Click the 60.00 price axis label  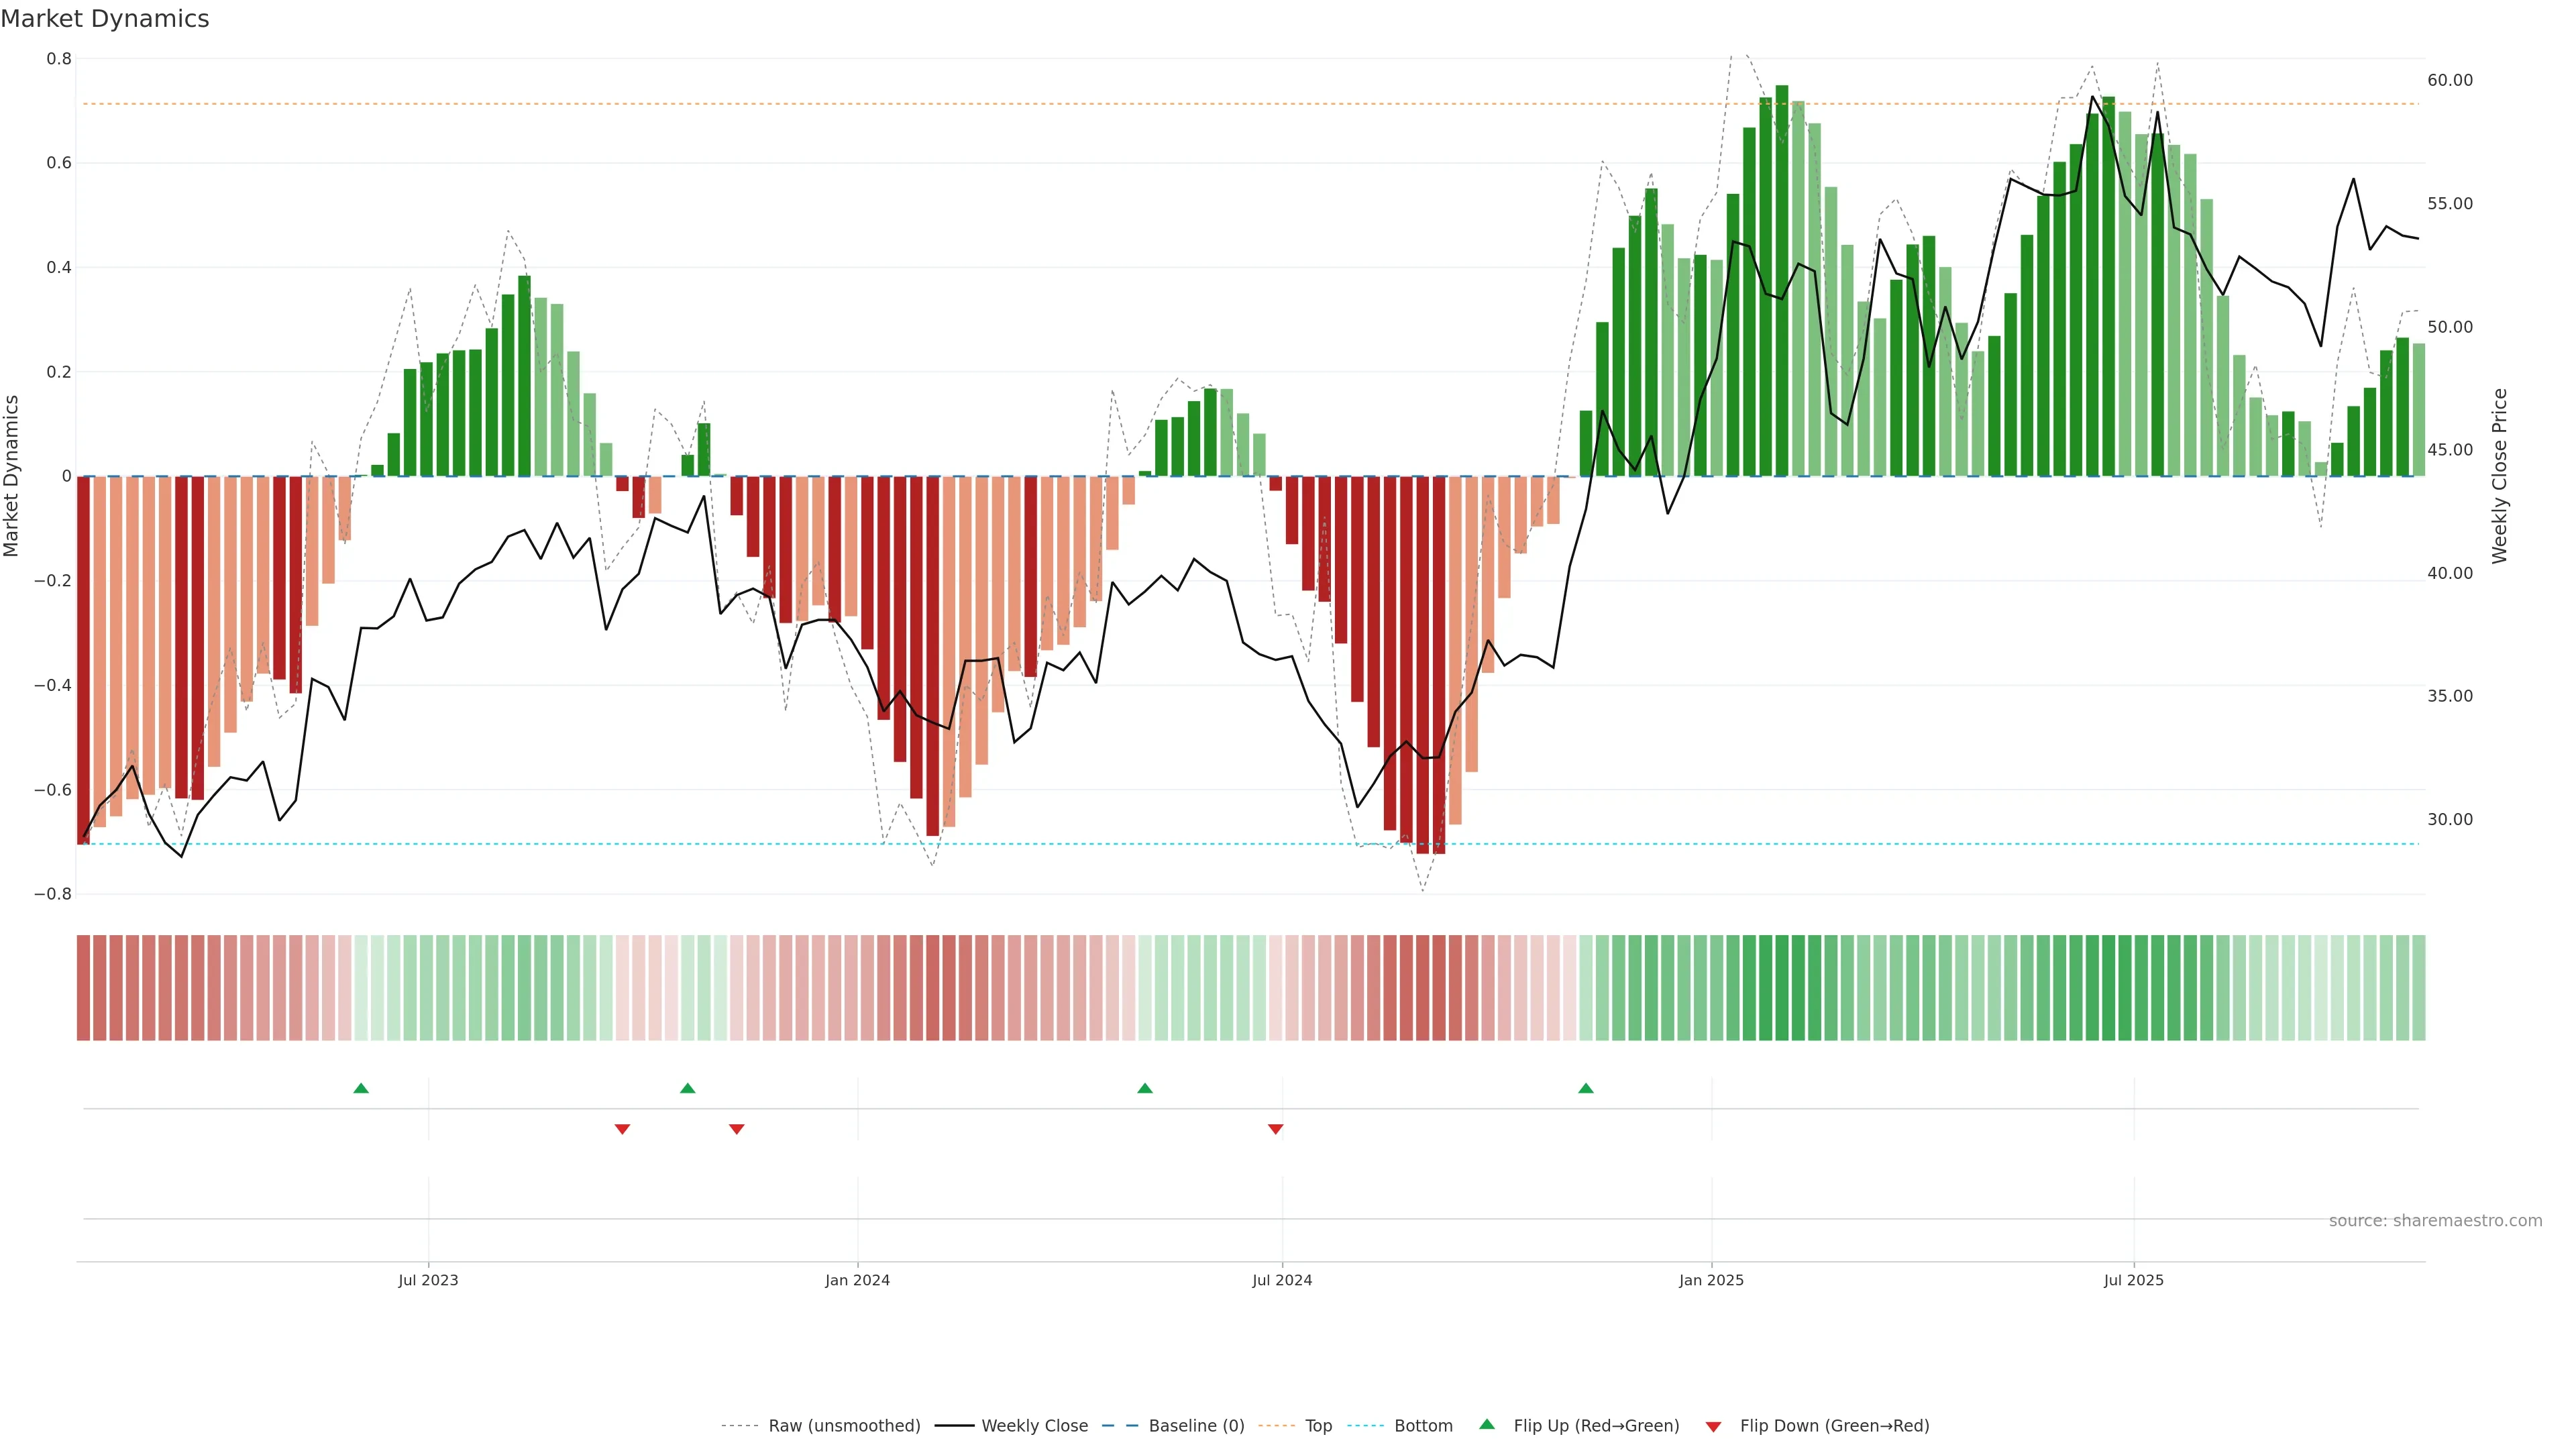tap(2449, 80)
